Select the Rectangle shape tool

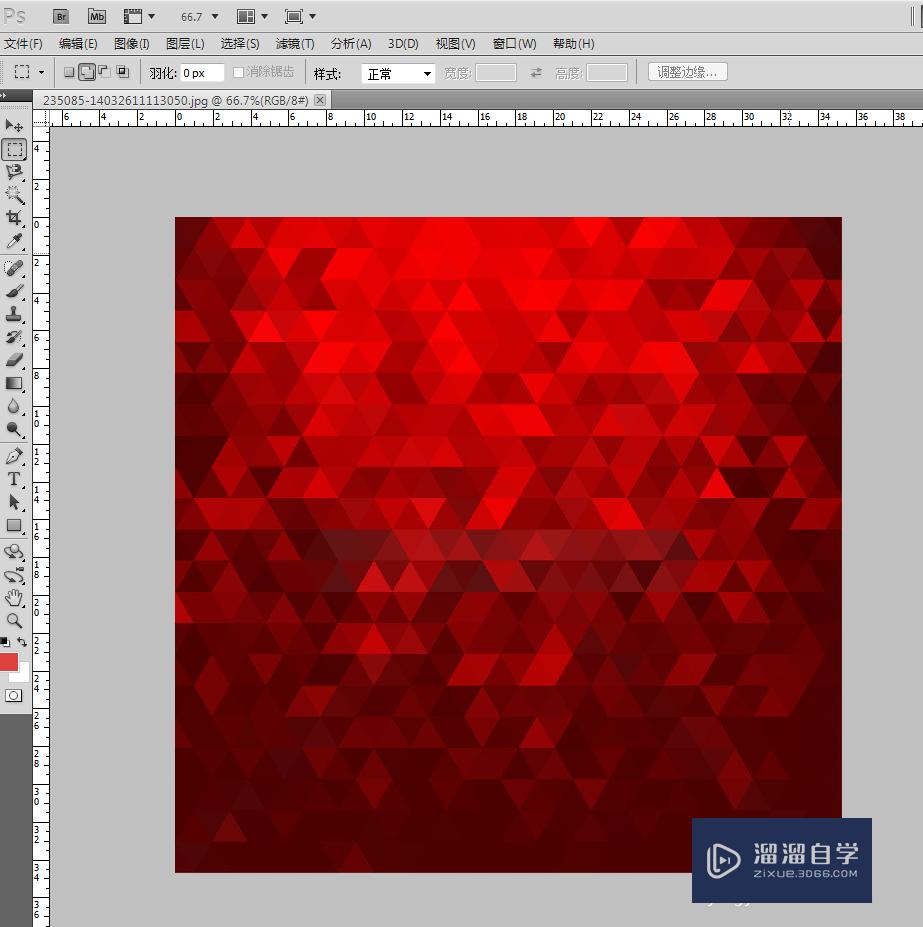[x=14, y=526]
